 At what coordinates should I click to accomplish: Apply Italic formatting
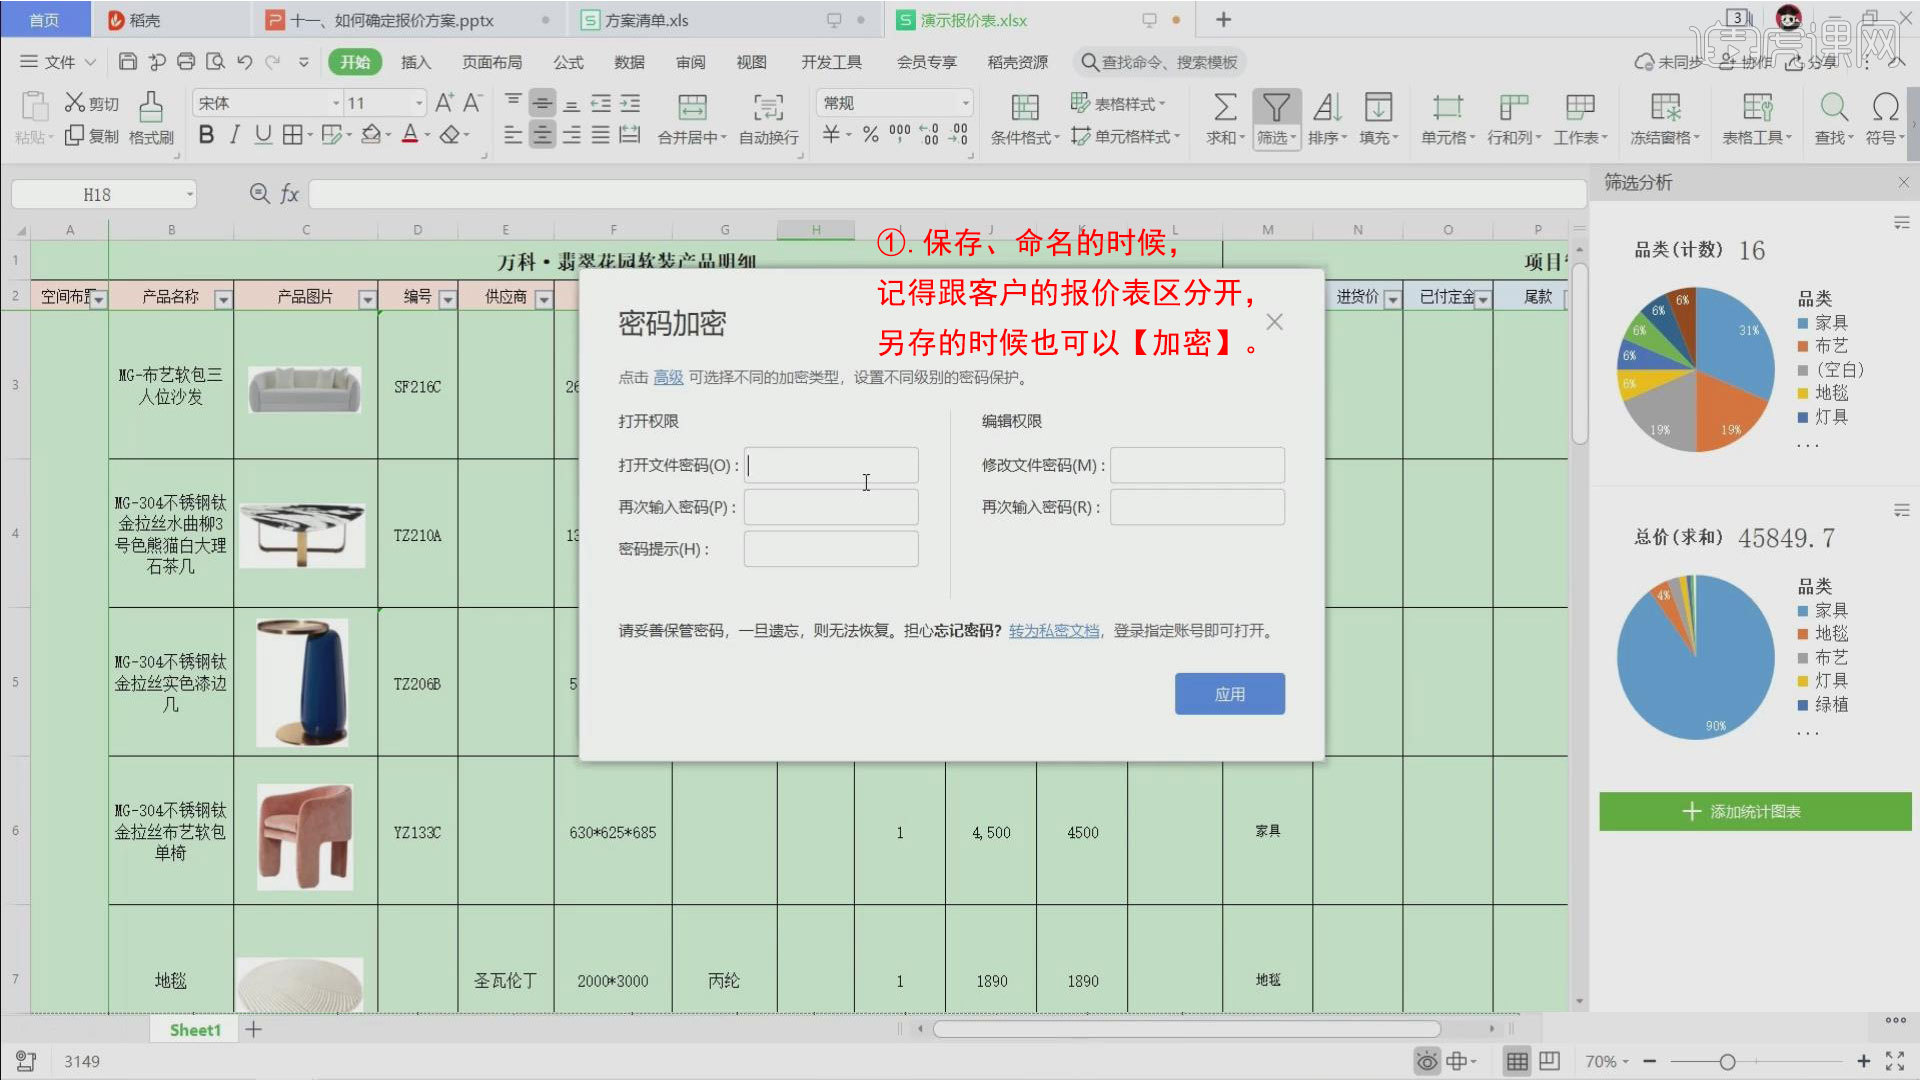tap(234, 135)
